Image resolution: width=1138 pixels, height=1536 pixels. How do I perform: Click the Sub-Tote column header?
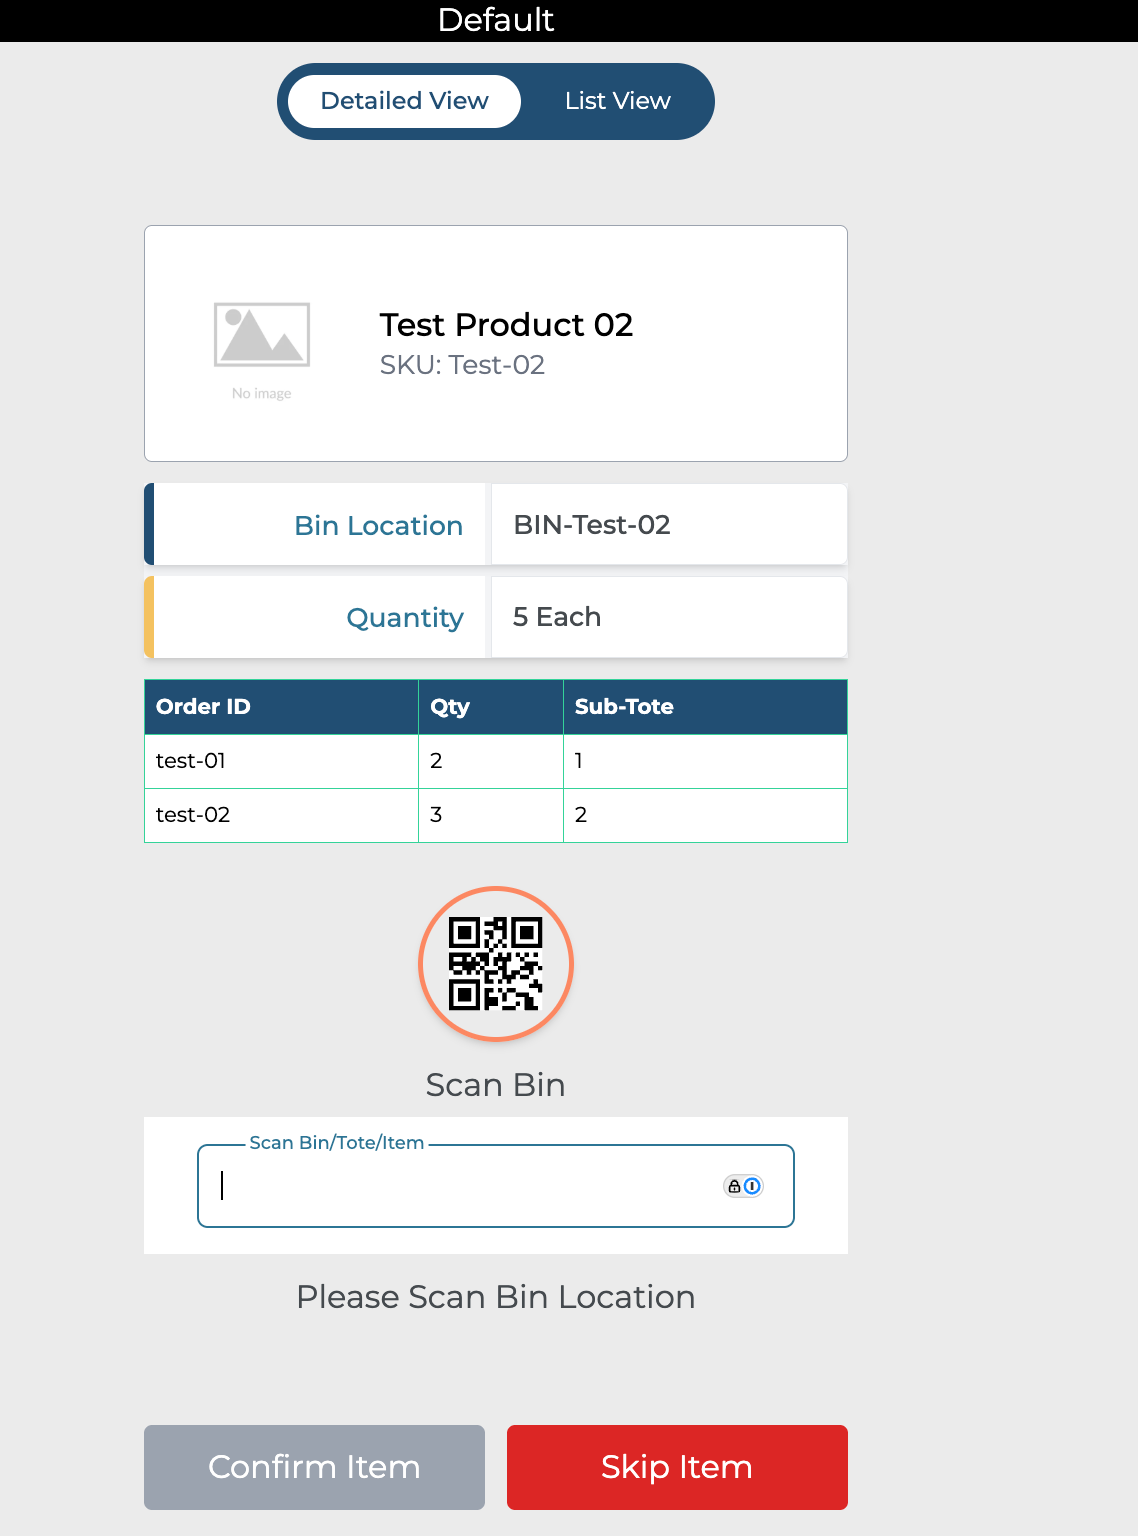[x=624, y=707]
